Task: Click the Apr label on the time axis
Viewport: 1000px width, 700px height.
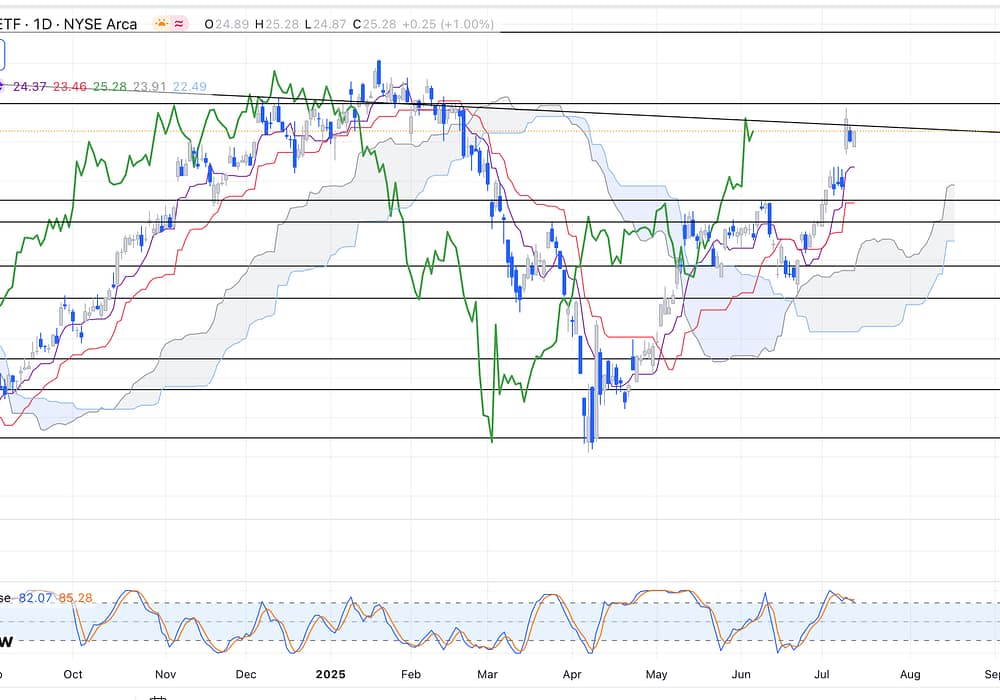Action: 572,674
